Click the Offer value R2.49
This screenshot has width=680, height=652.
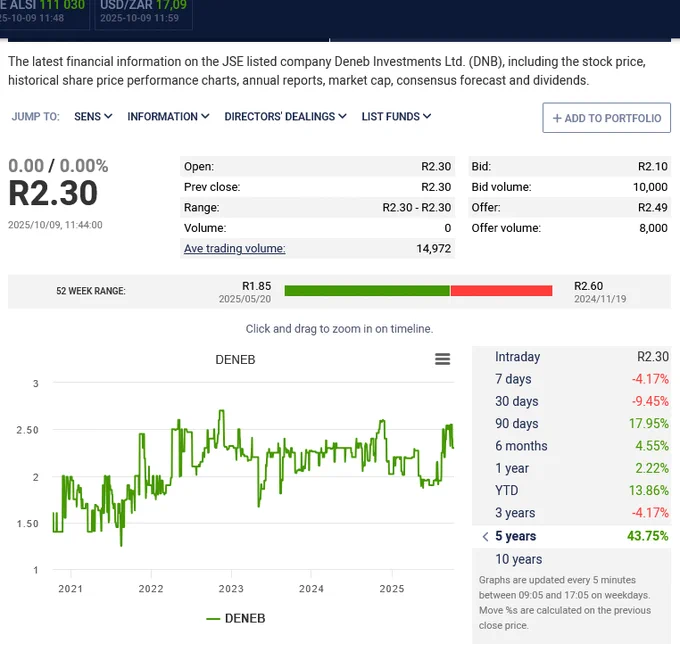coord(652,207)
